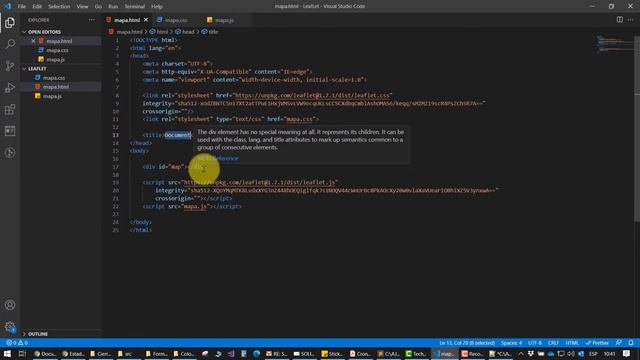This screenshot has width=640, height=360.
Task: Change indentation via Spaces: 4
Action: click(x=511, y=343)
